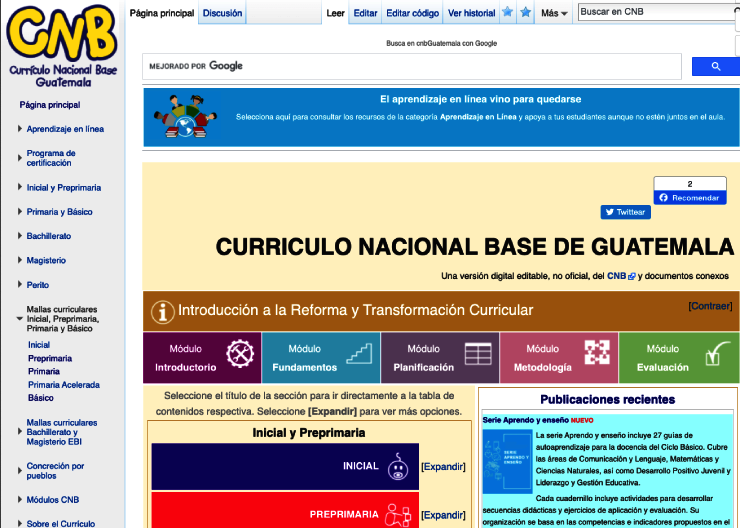Select the Editar código tab
The width and height of the screenshot is (740, 528).
tap(412, 13)
